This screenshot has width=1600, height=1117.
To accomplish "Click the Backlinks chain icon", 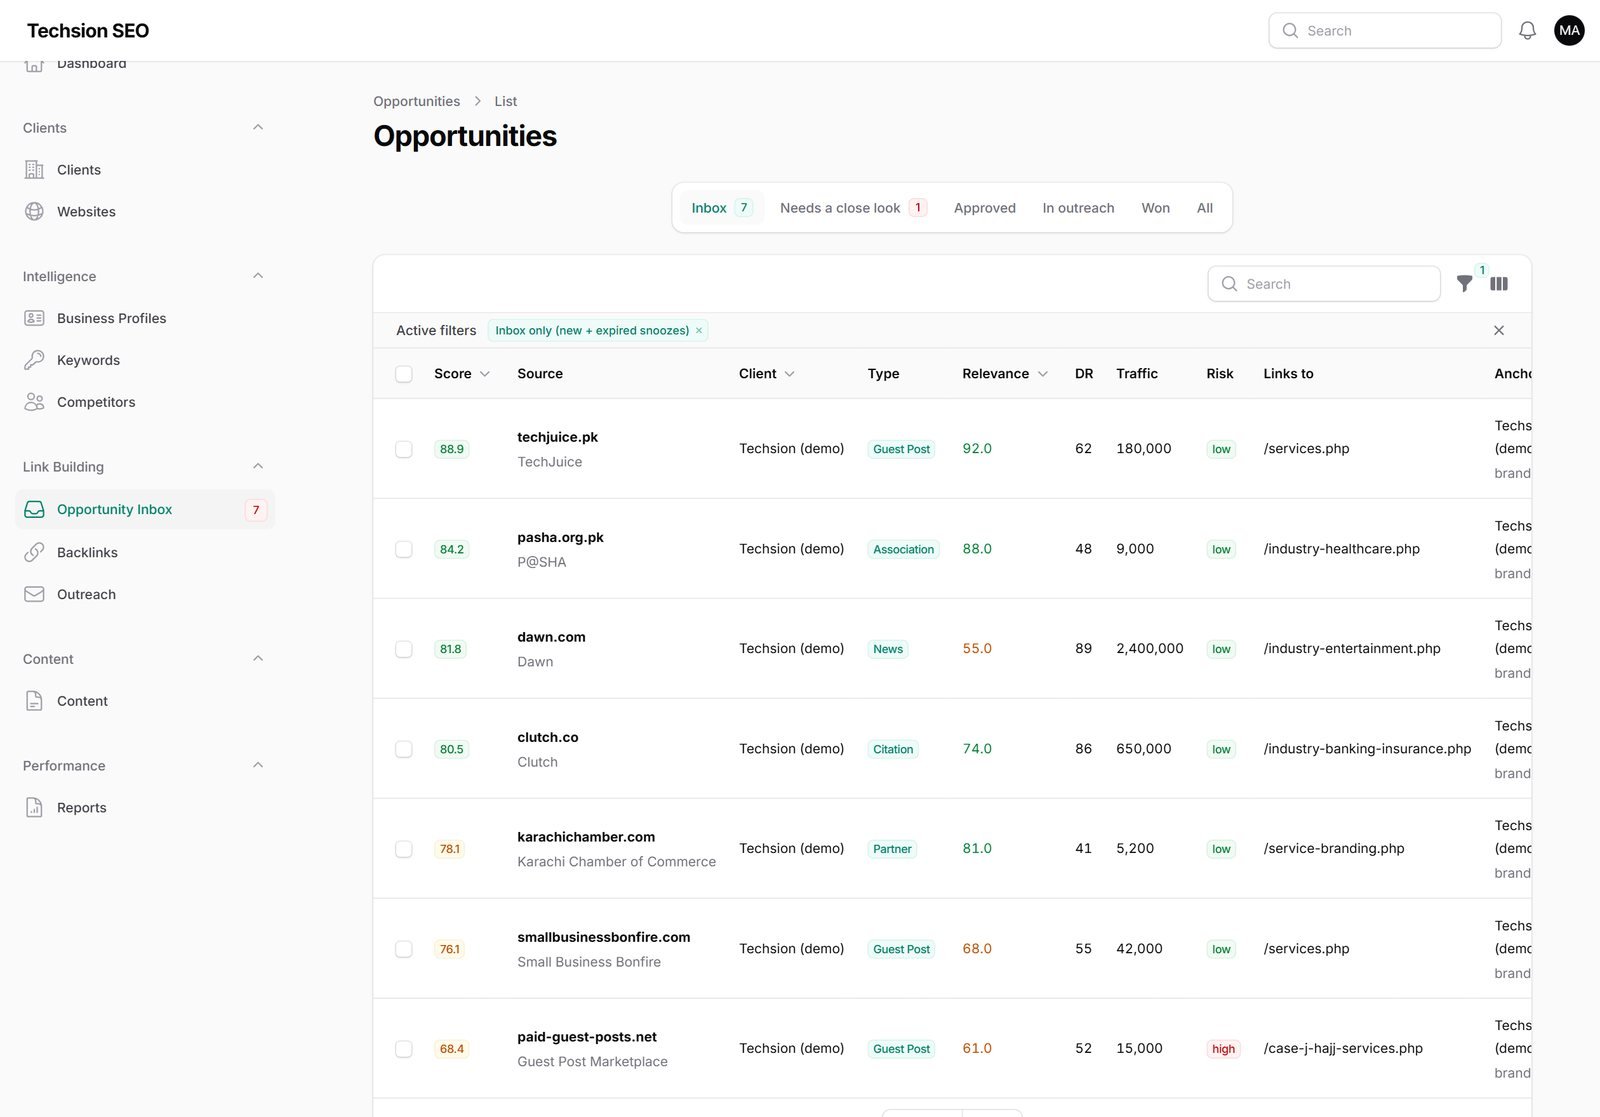I will click(34, 552).
